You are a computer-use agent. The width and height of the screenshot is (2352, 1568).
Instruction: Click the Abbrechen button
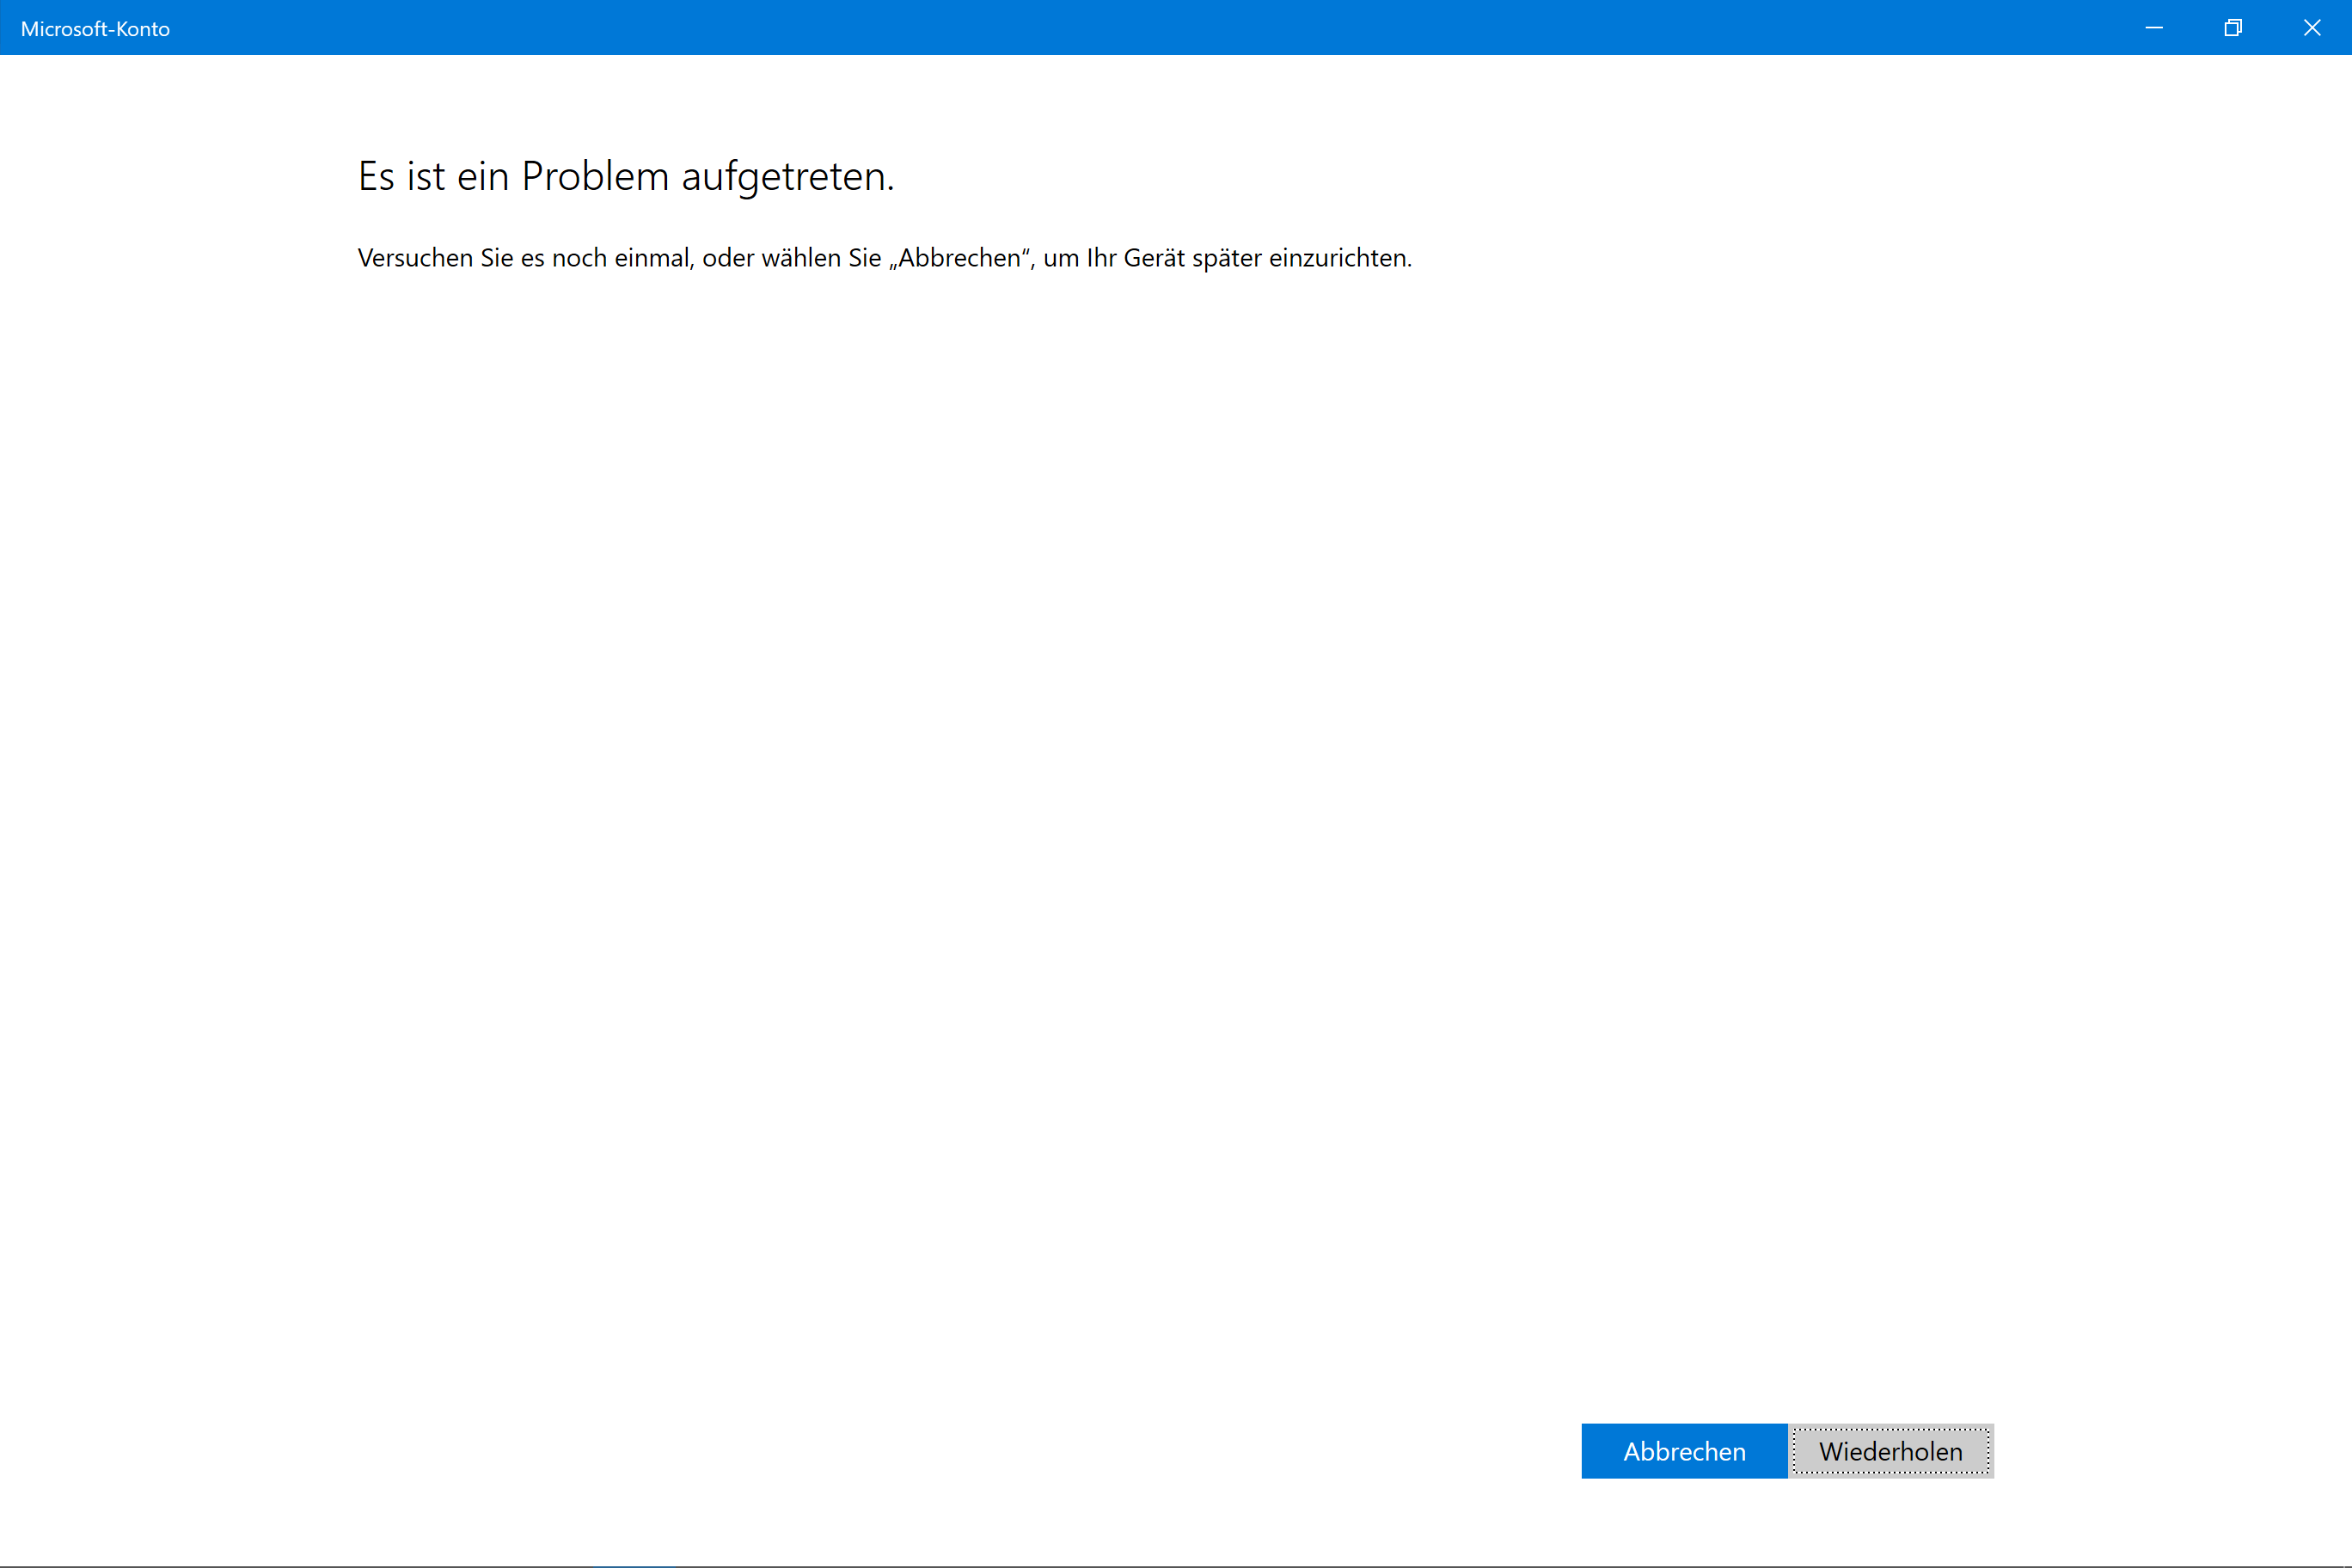[x=1683, y=1451]
